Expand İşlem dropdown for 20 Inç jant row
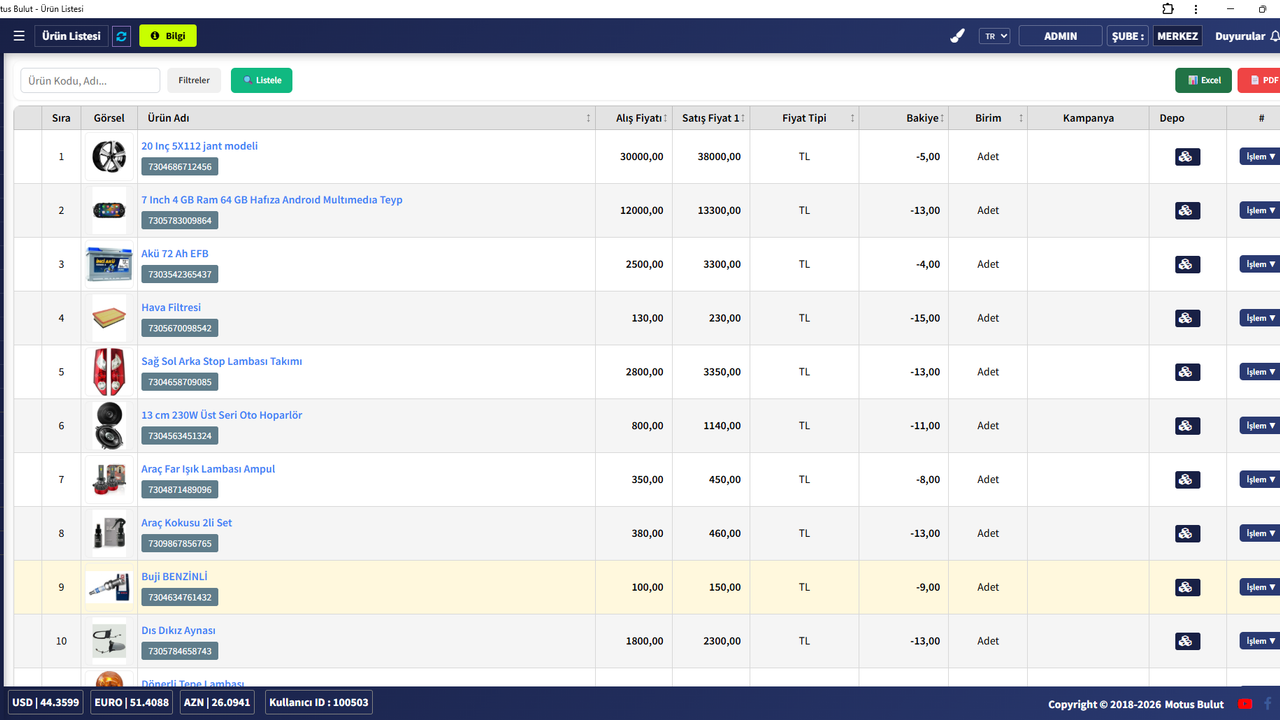The height and width of the screenshot is (720, 1280). [1260, 156]
